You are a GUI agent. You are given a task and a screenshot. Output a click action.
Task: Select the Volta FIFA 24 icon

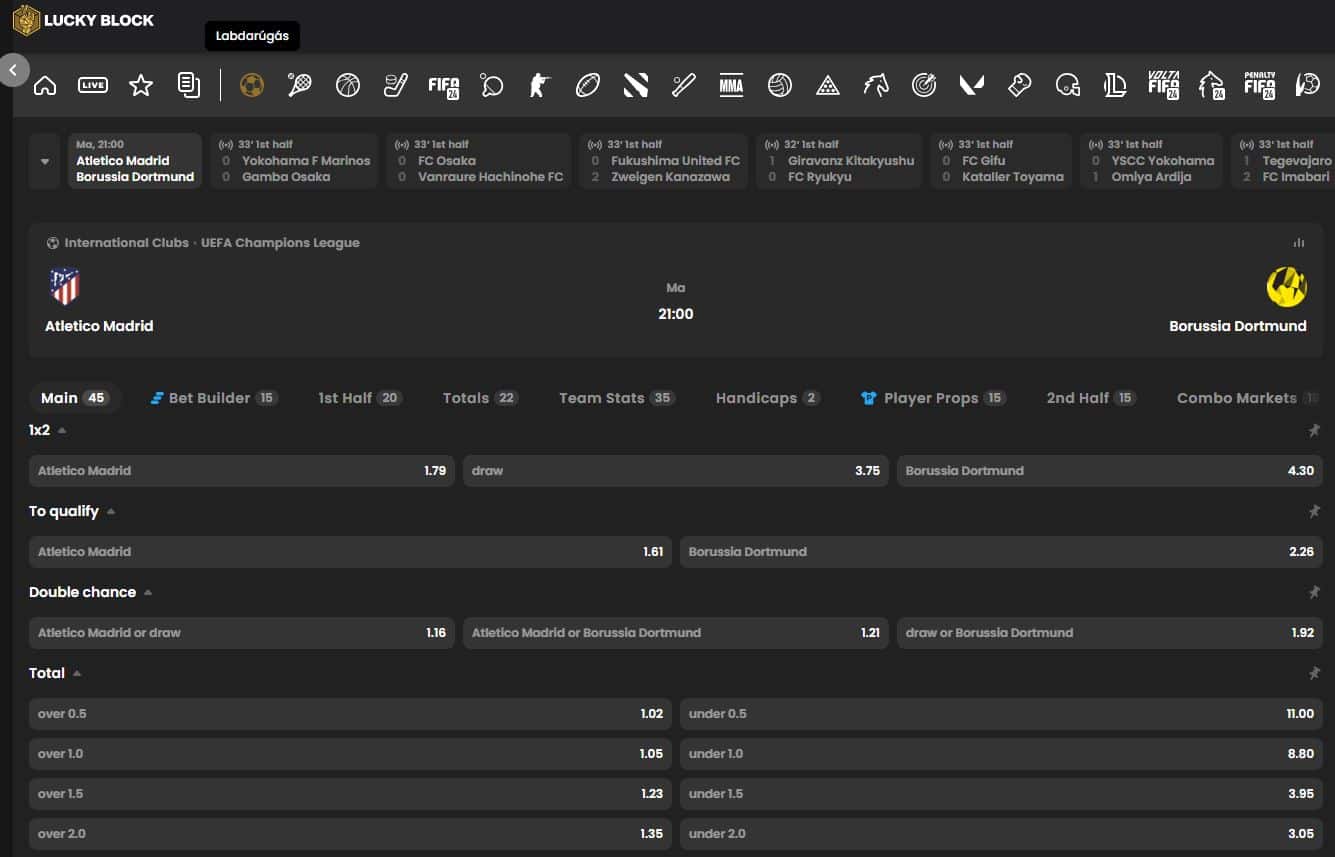[1163, 85]
